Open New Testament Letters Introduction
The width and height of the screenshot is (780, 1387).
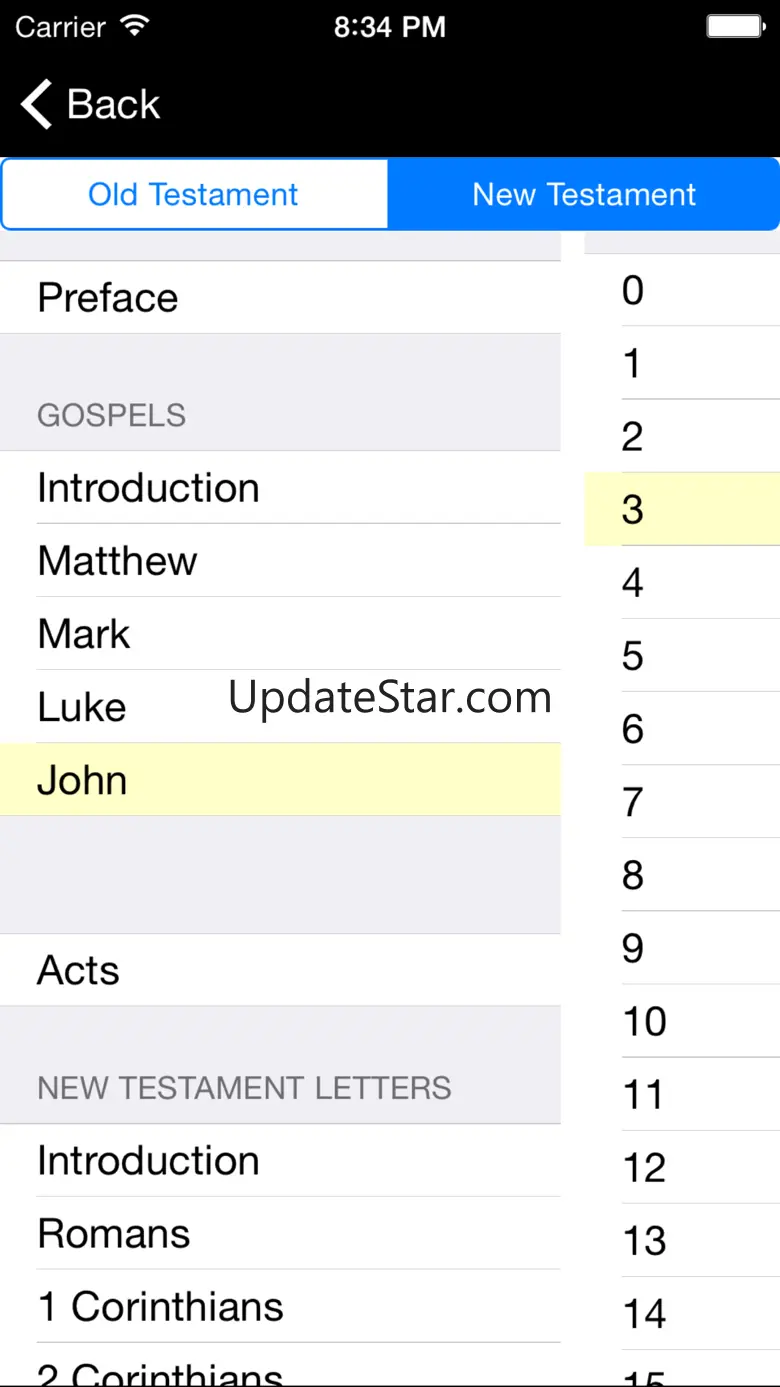pyautogui.click(x=280, y=1161)
